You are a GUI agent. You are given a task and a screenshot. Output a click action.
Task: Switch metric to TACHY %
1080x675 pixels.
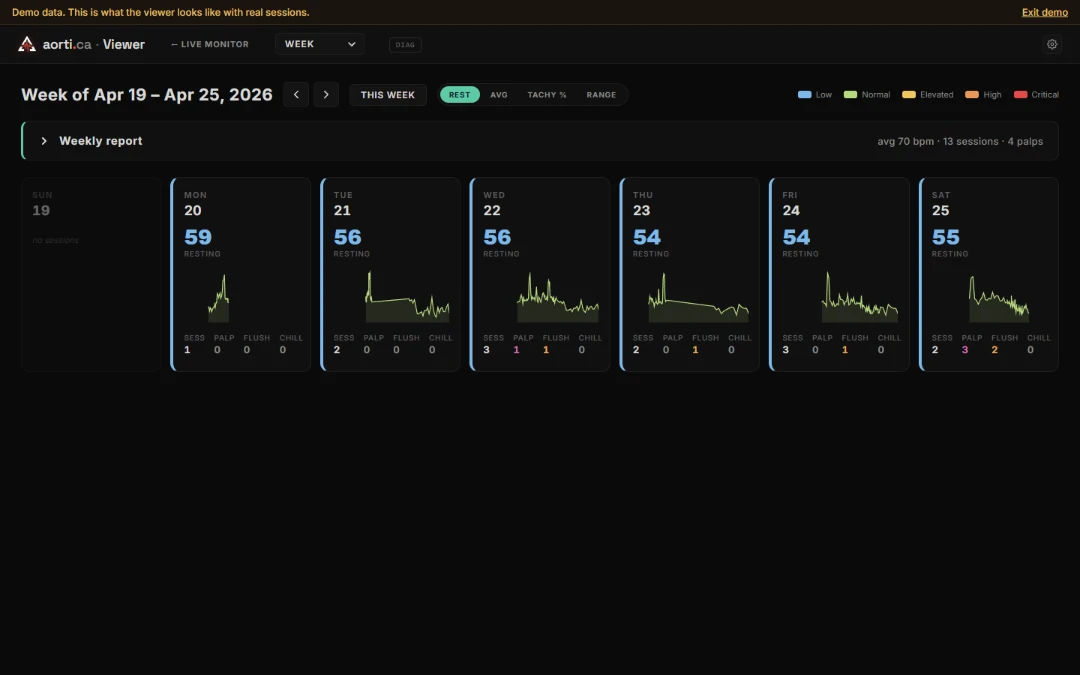click(x=547, y=94)
